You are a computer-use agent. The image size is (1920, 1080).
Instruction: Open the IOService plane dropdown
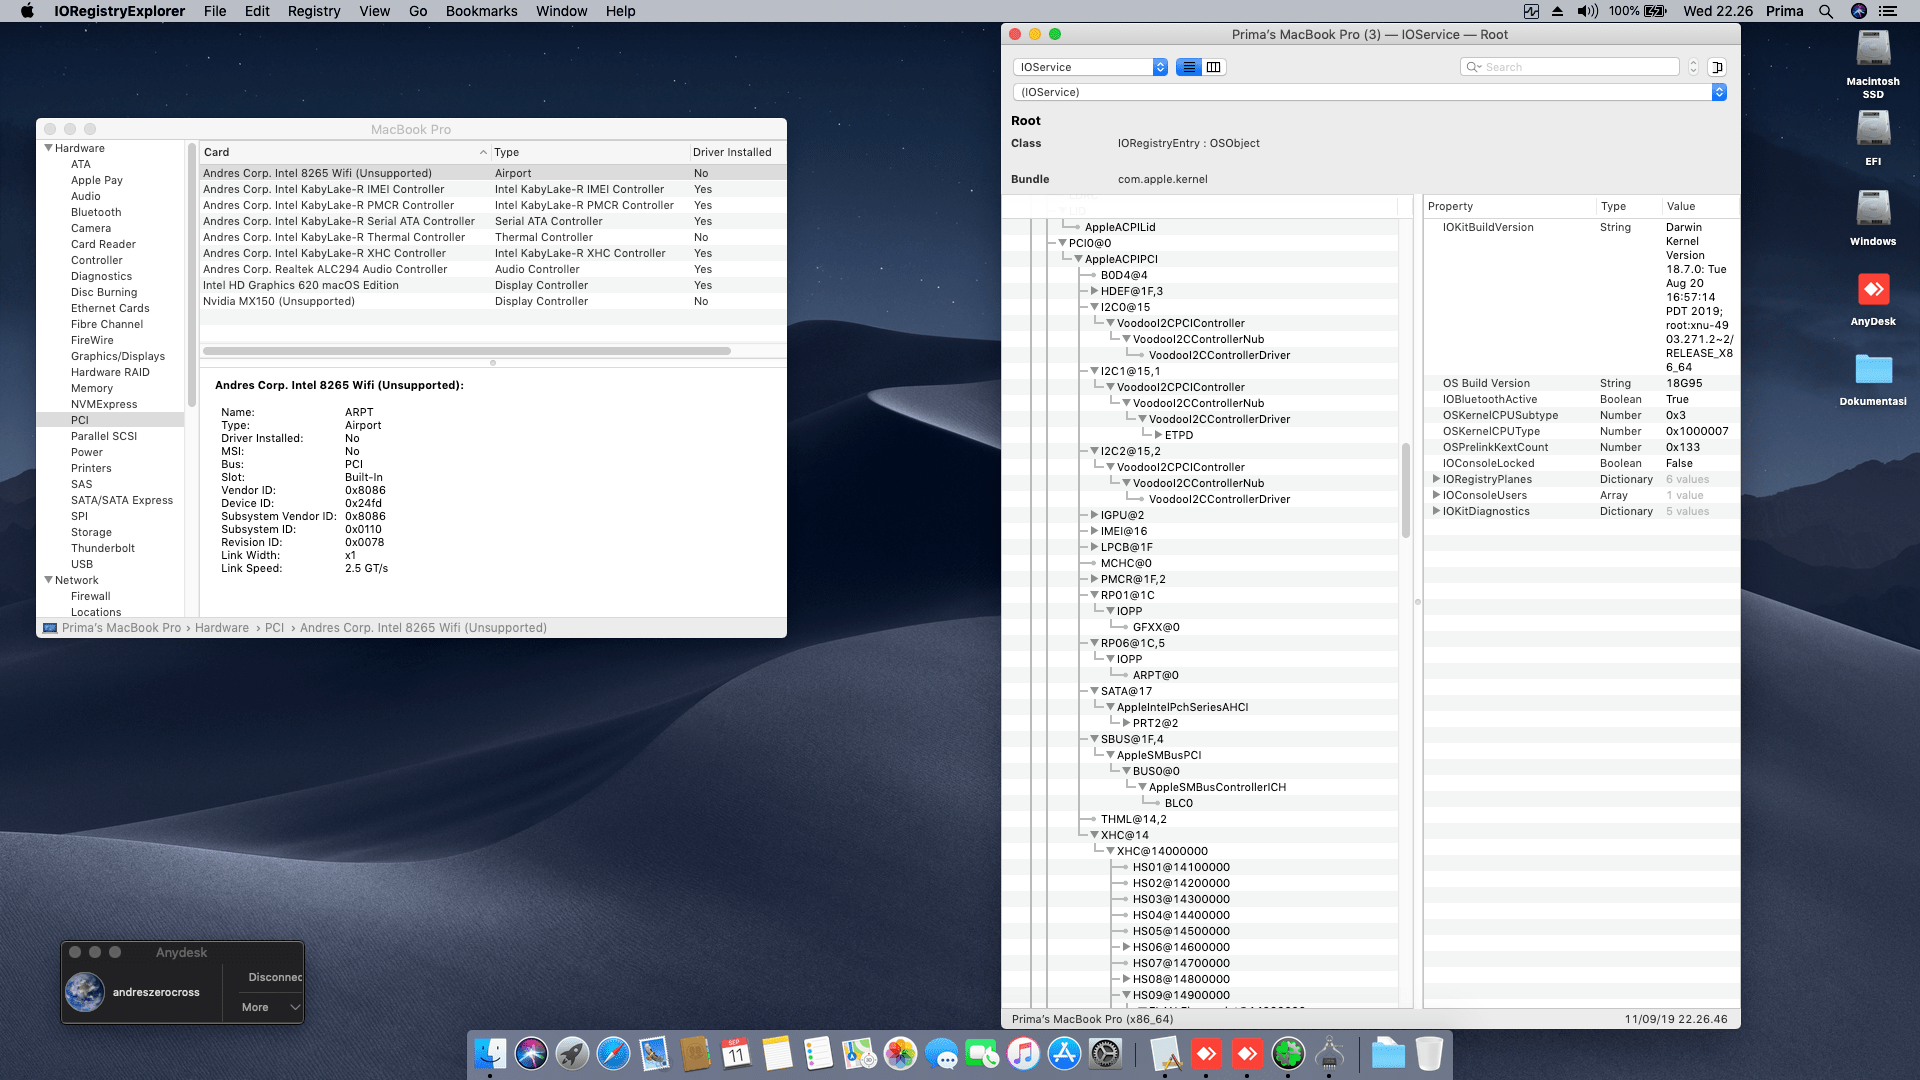click(1090, 67)
